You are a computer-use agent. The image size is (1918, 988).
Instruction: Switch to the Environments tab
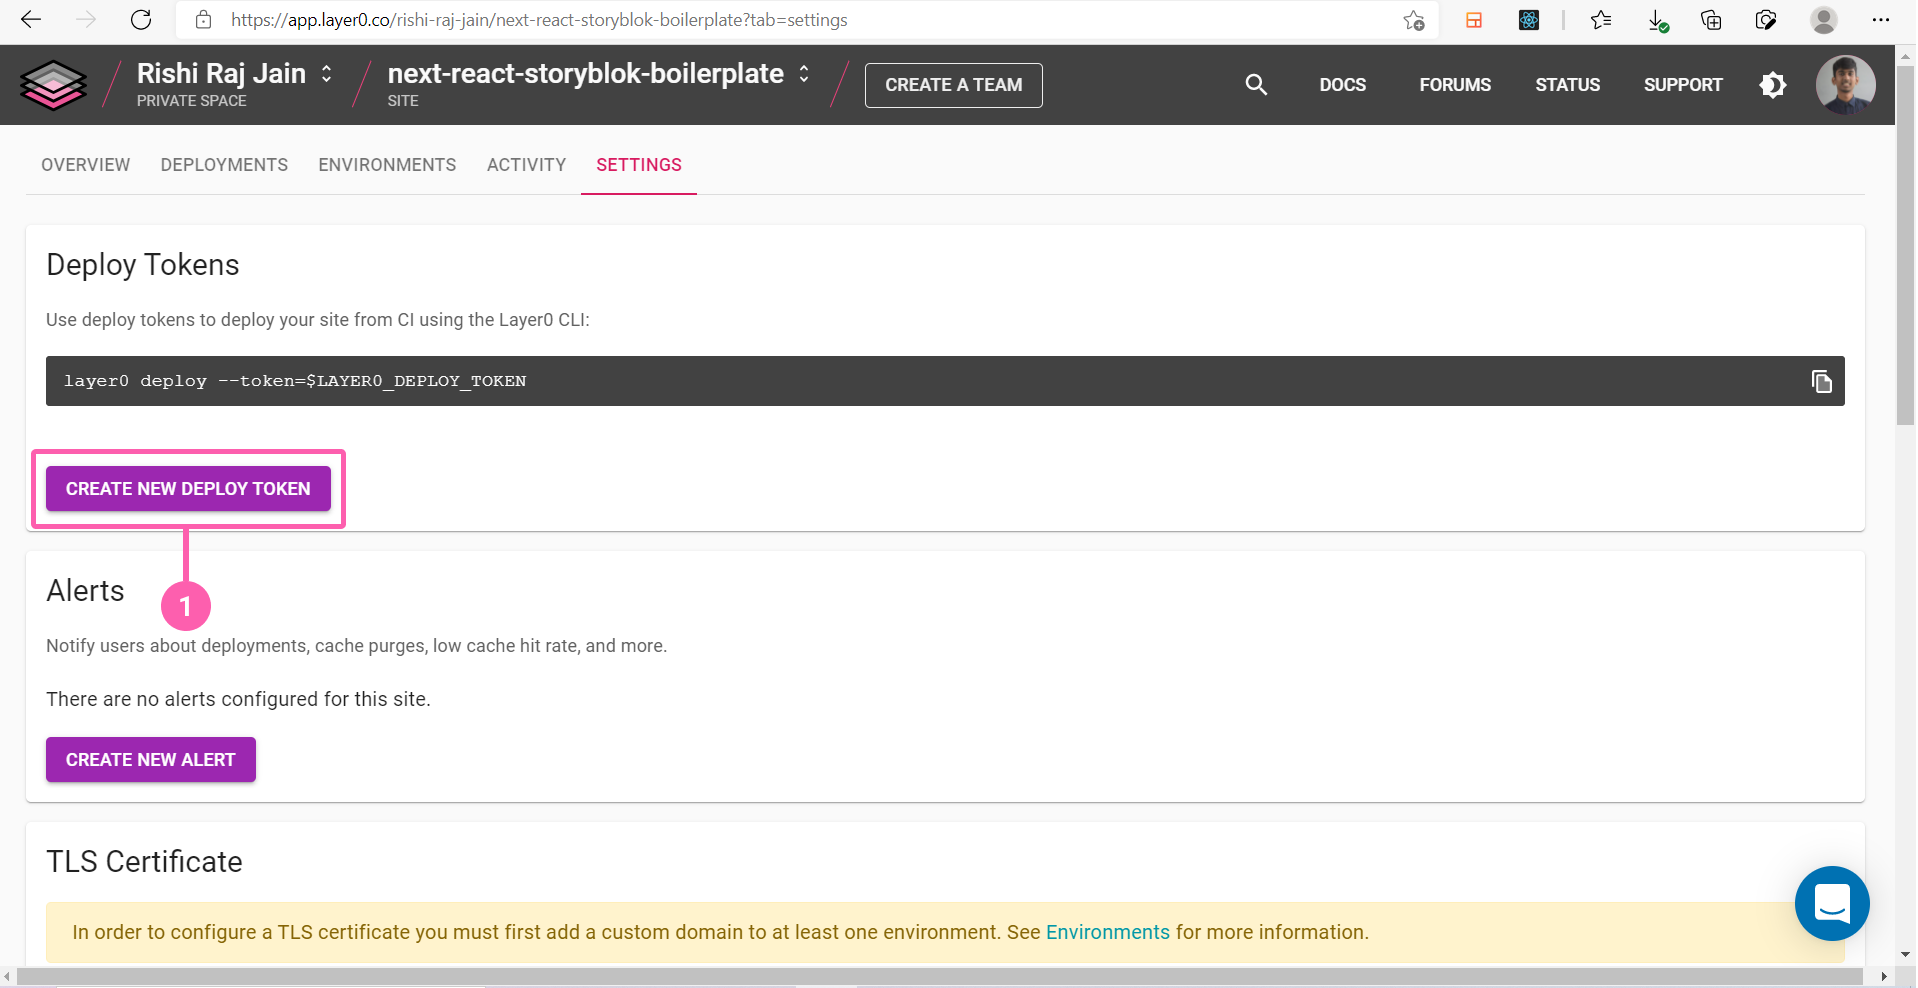(387, 165)
